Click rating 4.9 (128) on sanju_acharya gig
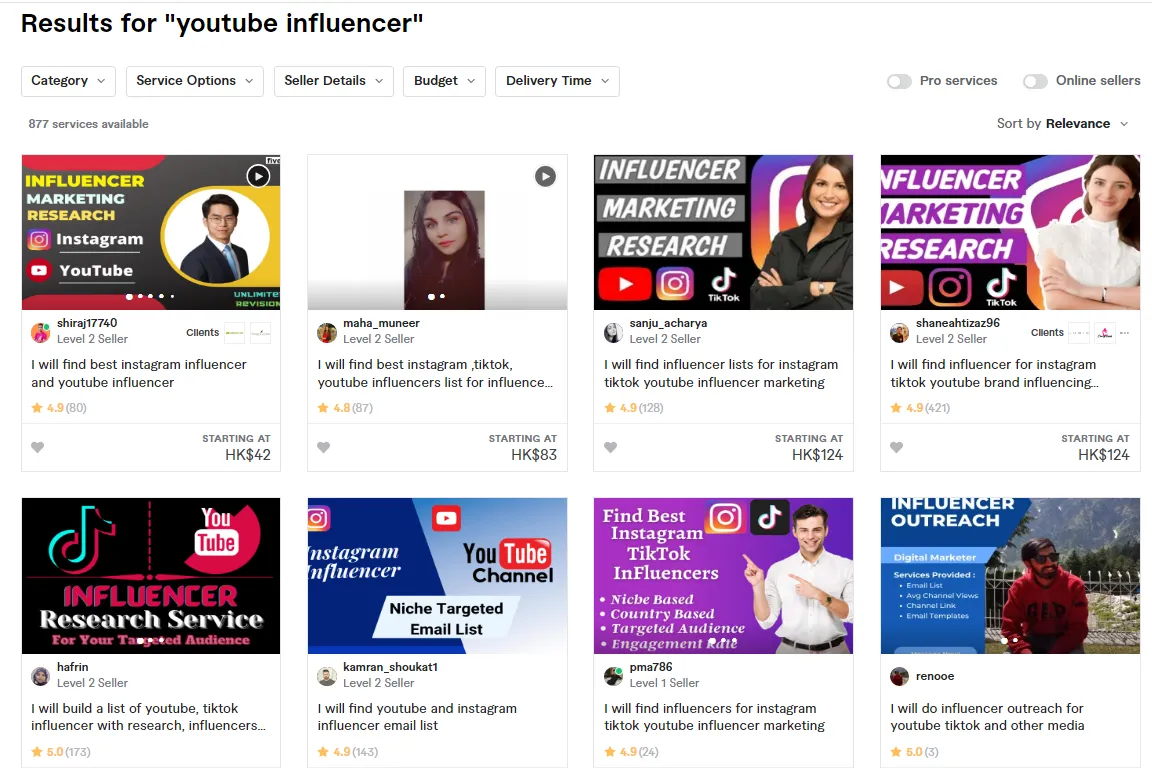Image resolution: width=1152 pixels, height=768 pixels. click(x=633, y=408)
